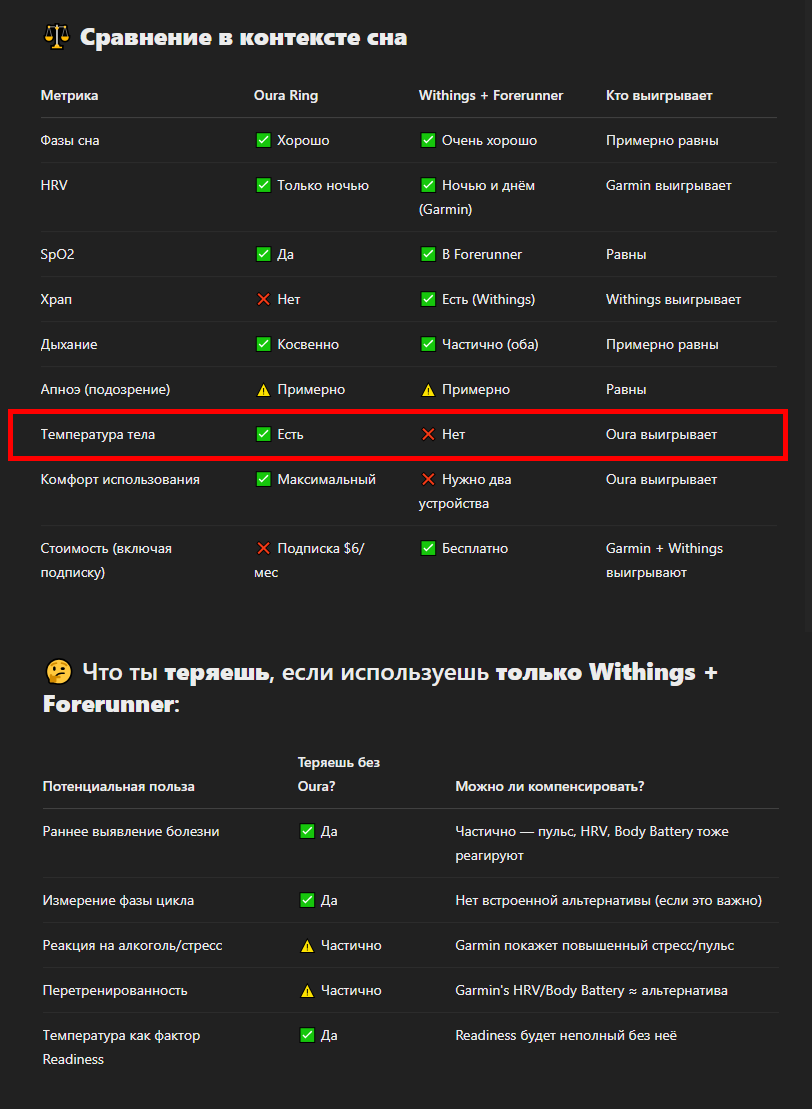Click warning triangle in Withings Апноэ cell
Image resolution: width=812 pixels, height=1109 pixels.
[428, 390]
